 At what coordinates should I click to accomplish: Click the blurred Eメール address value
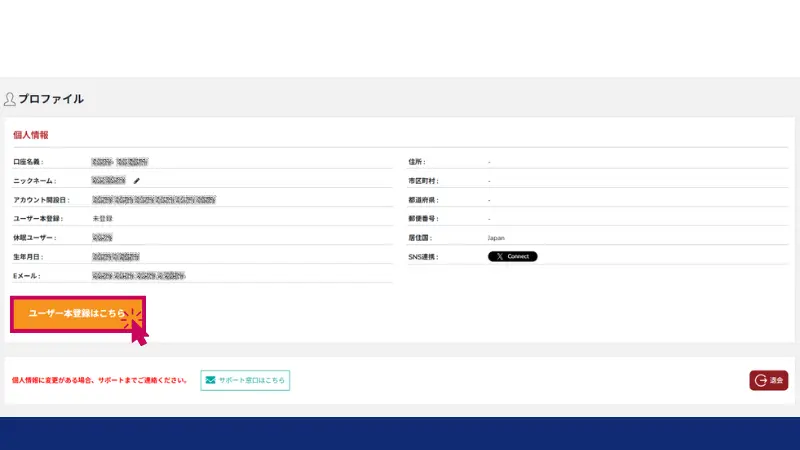pos(138,275)
